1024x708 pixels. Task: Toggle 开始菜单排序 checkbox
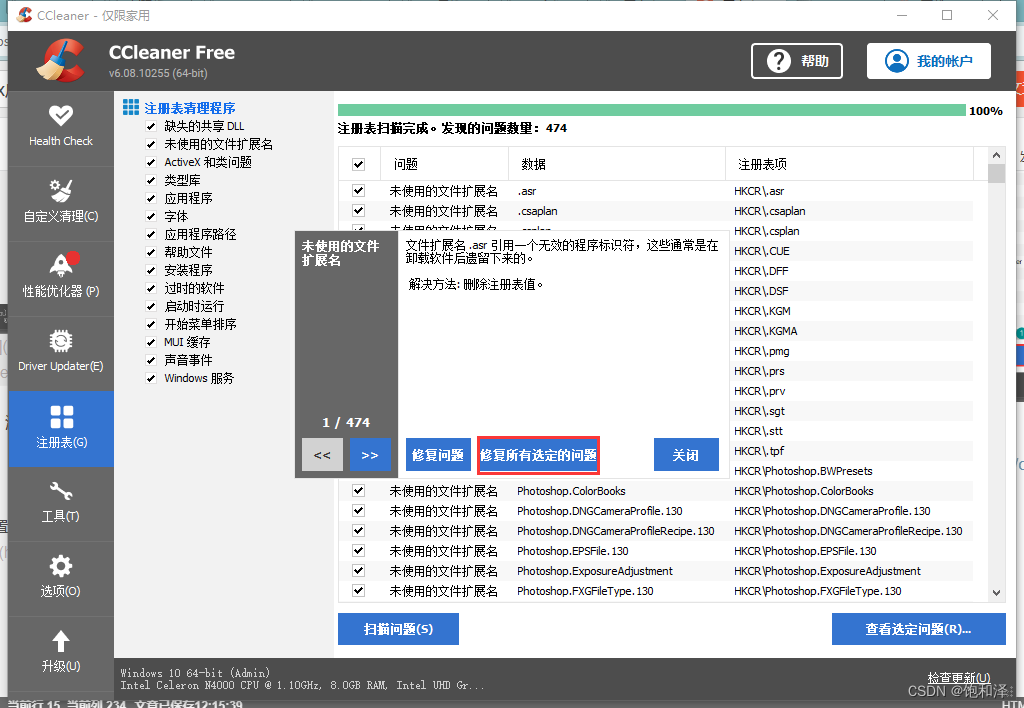[x=151, y=325]
